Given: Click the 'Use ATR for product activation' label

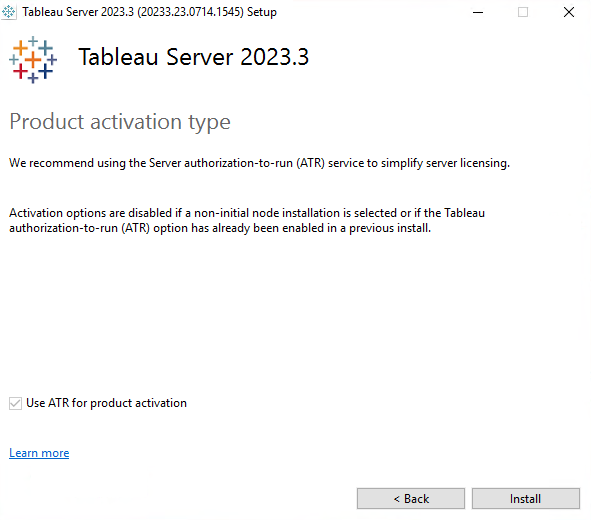Looking at the screenshot, I should coord(106,403).
